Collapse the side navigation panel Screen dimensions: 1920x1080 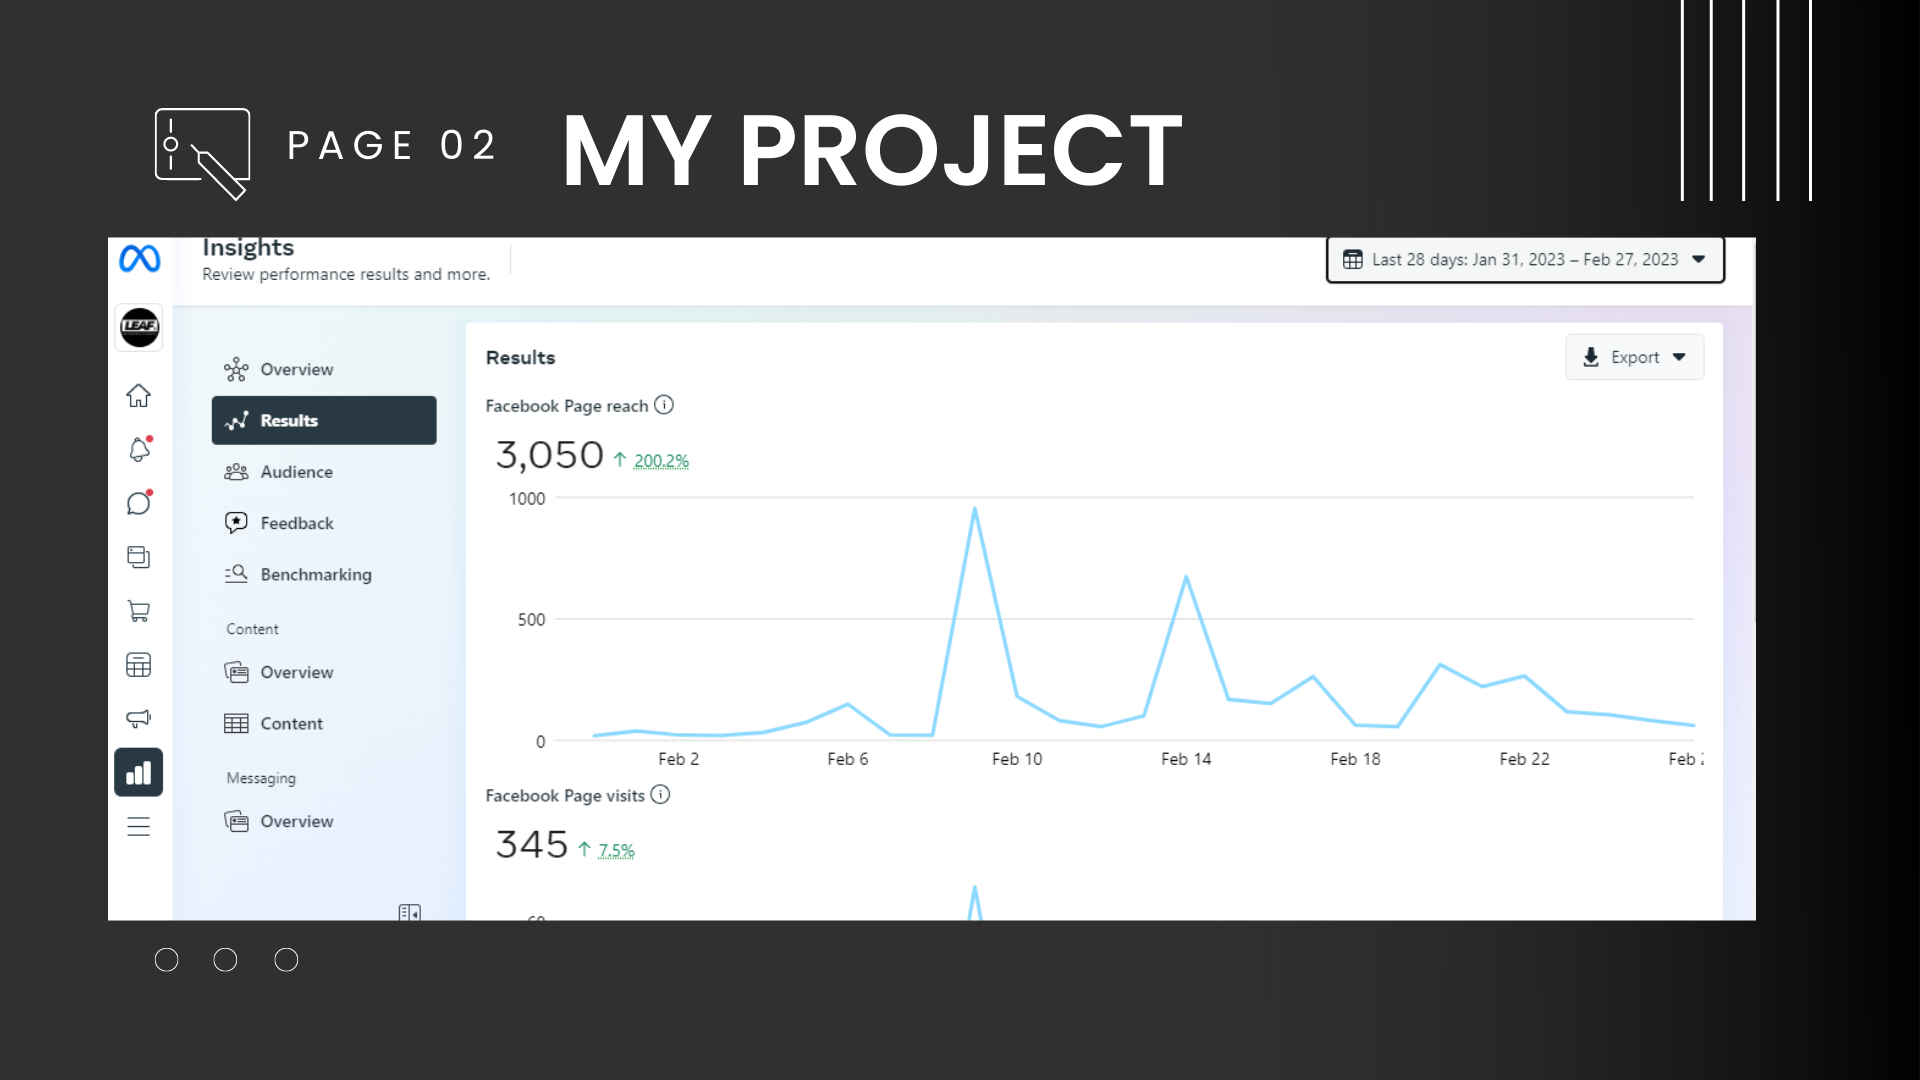click(409, 912)
